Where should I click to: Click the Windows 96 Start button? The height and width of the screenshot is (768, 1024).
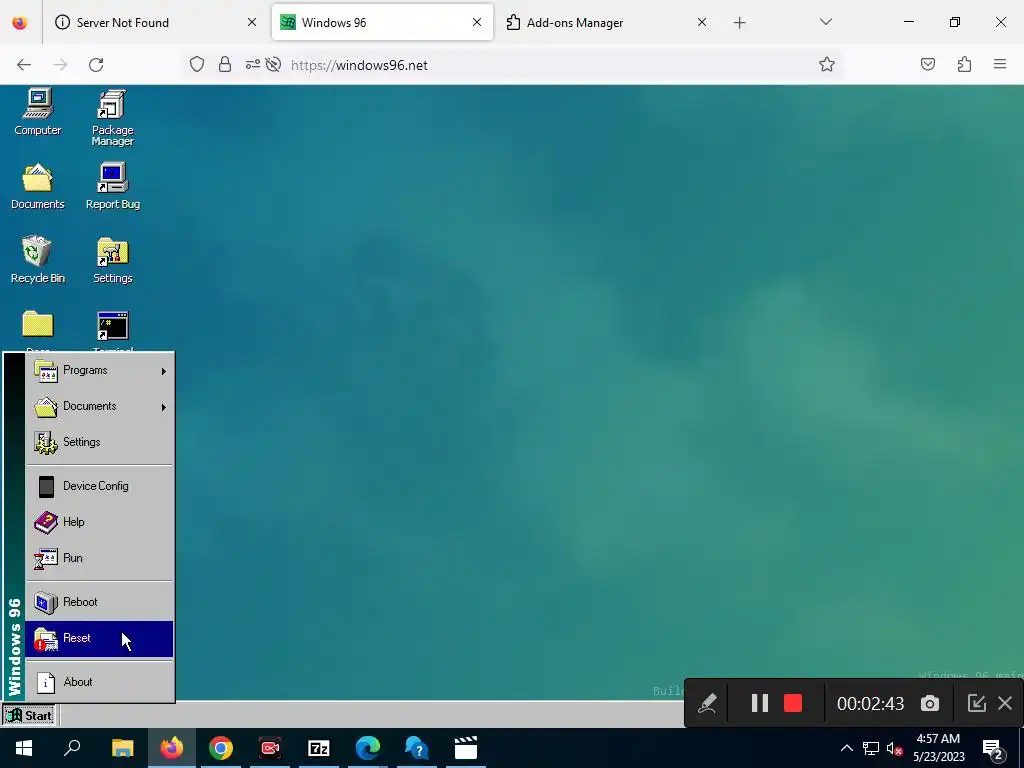click(x=29, y=715)
